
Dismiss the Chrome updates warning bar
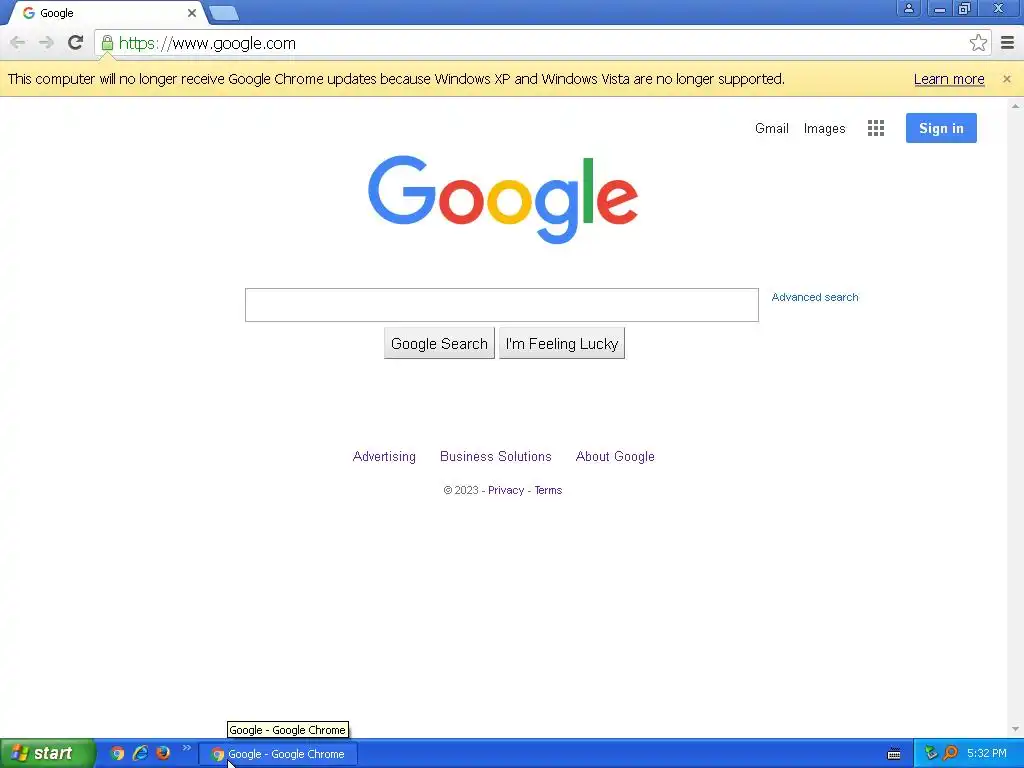(x=1006, y=79)
